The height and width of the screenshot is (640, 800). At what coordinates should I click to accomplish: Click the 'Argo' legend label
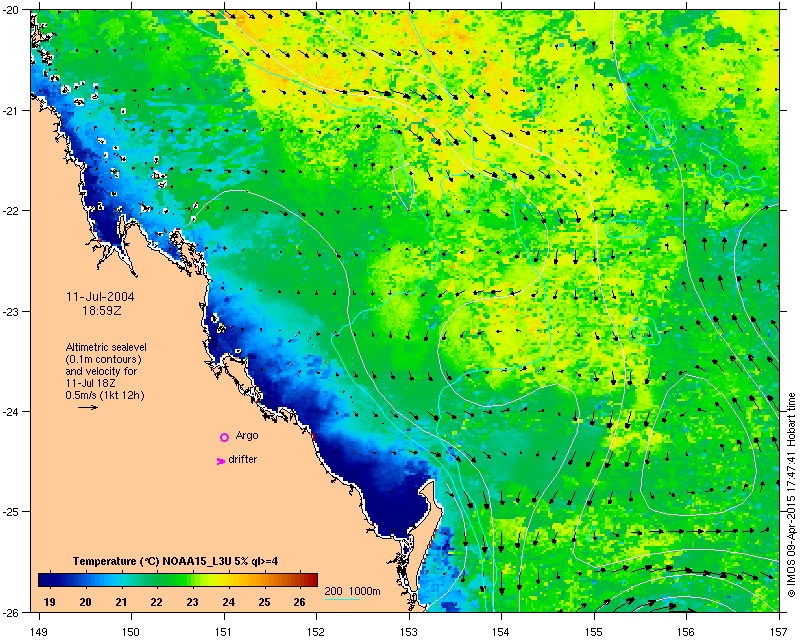pos(247,436)
